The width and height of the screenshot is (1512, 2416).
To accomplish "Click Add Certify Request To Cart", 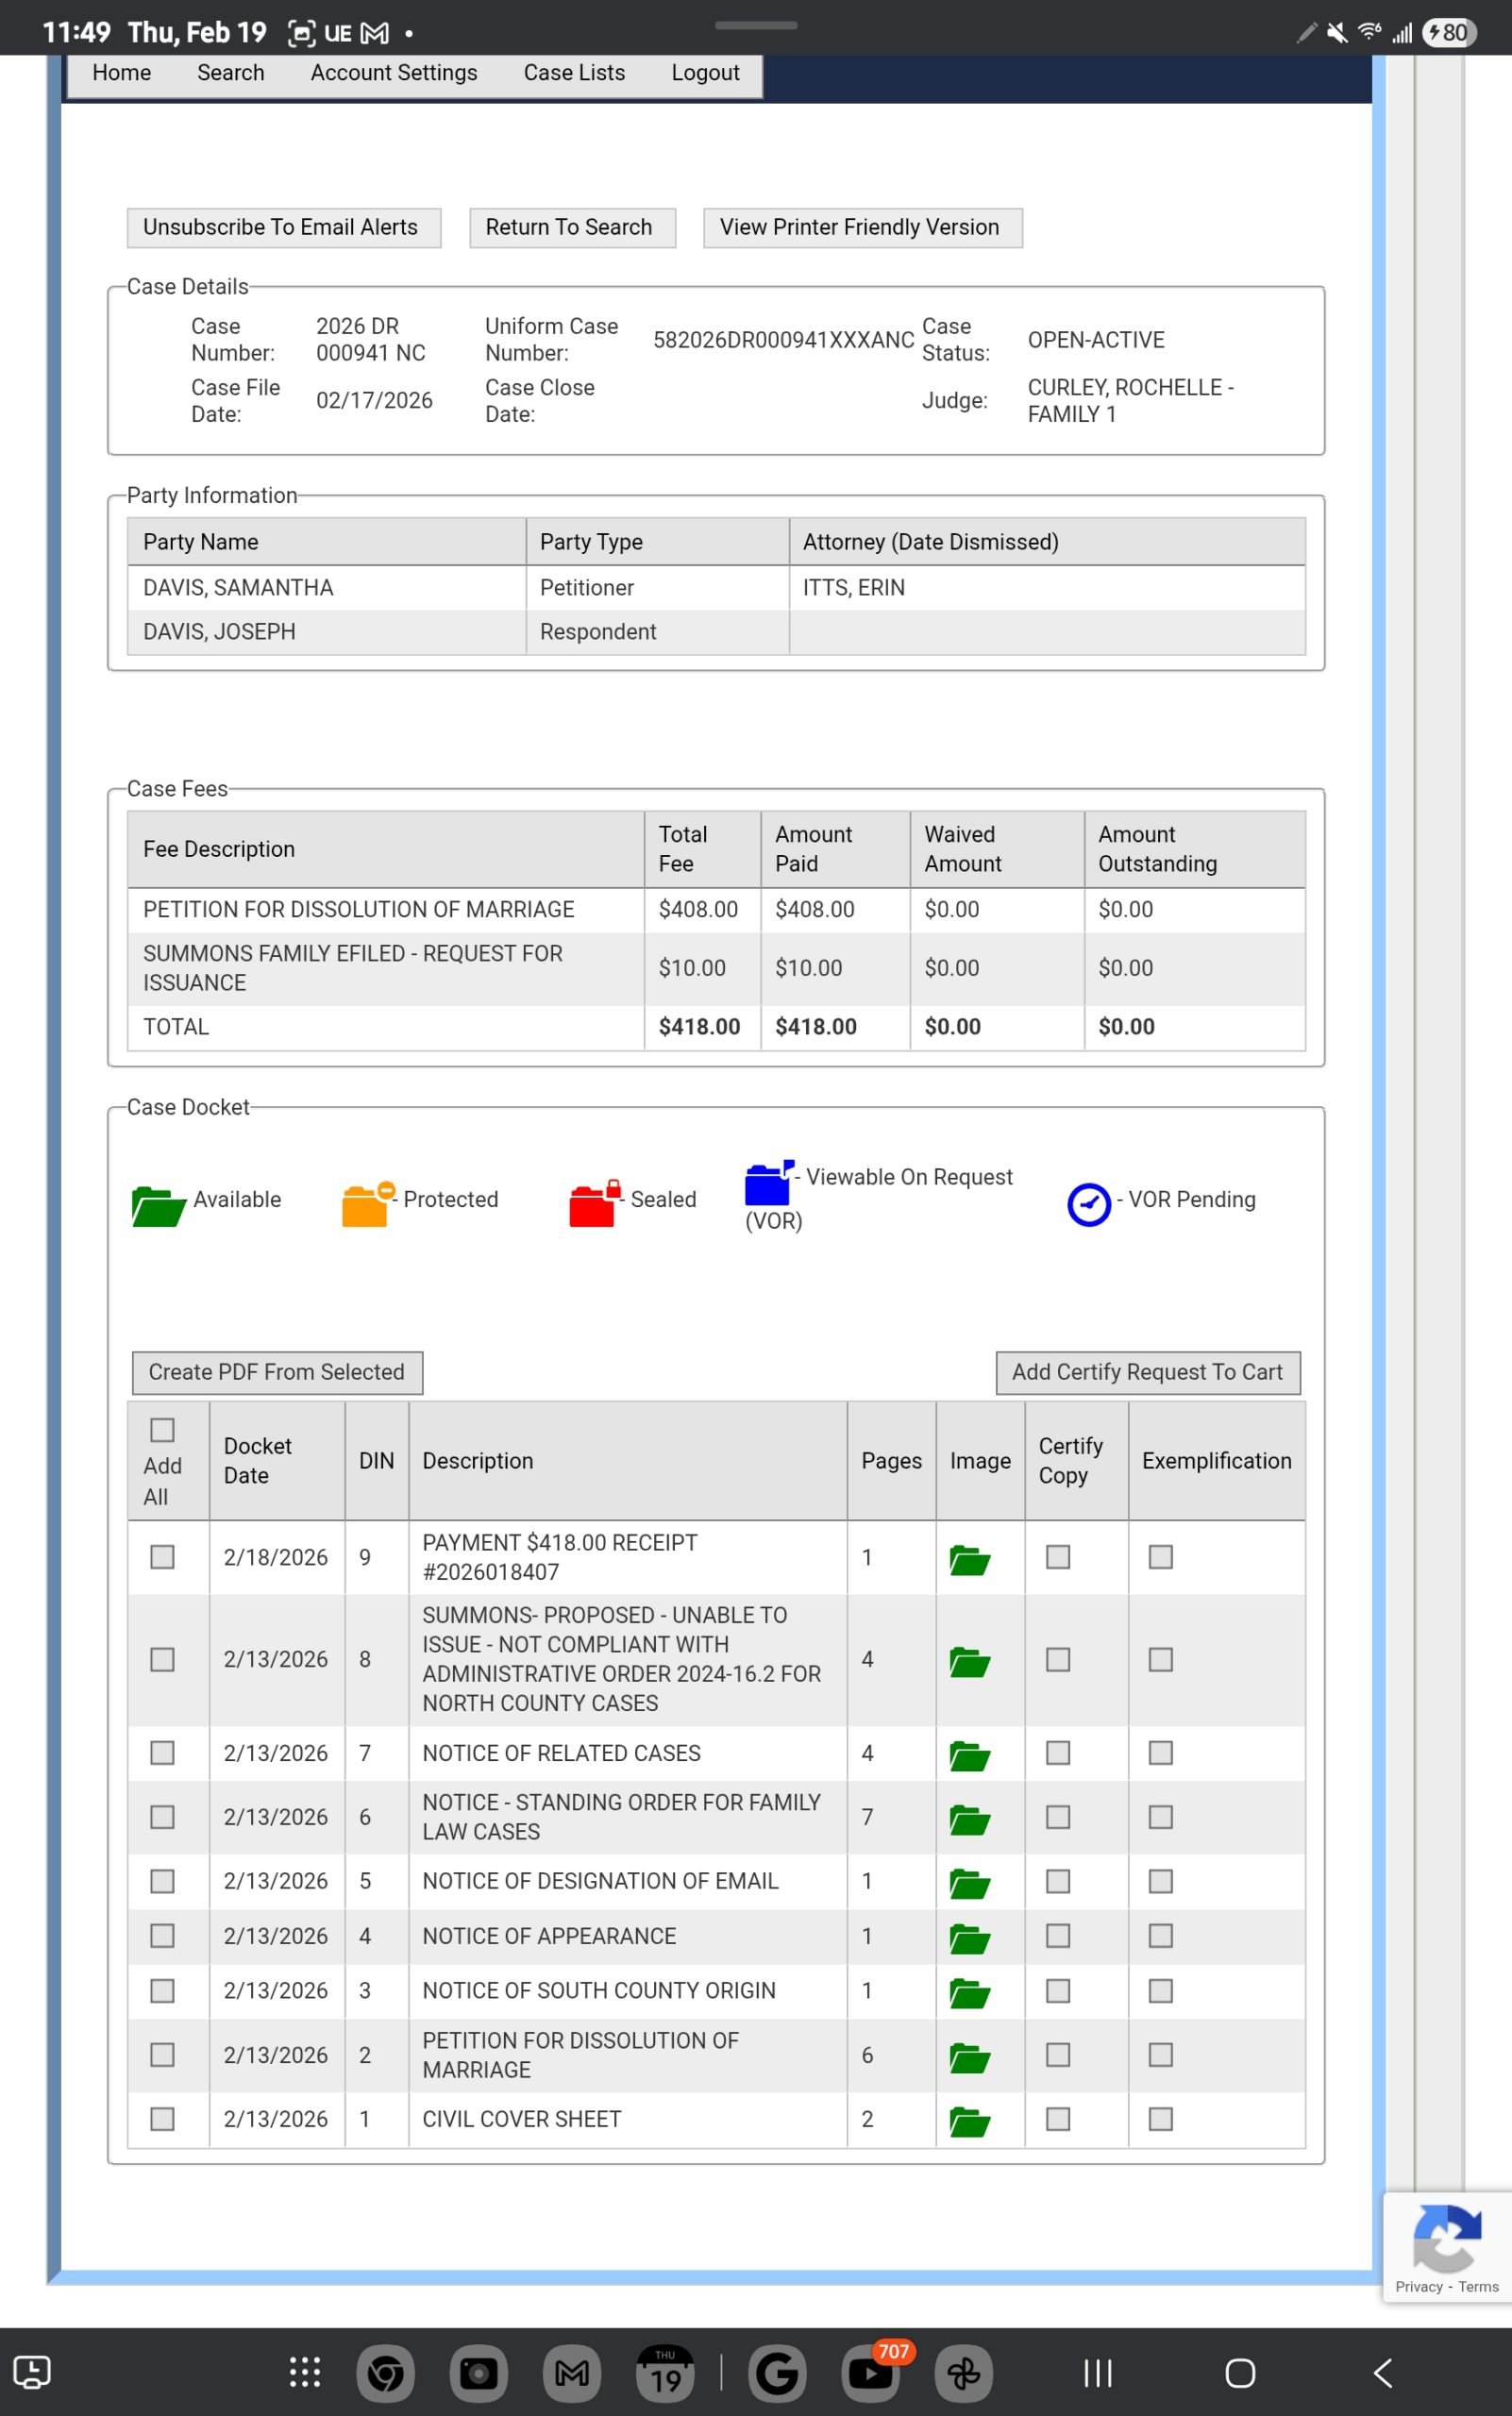I will tap(1147, 1372).
